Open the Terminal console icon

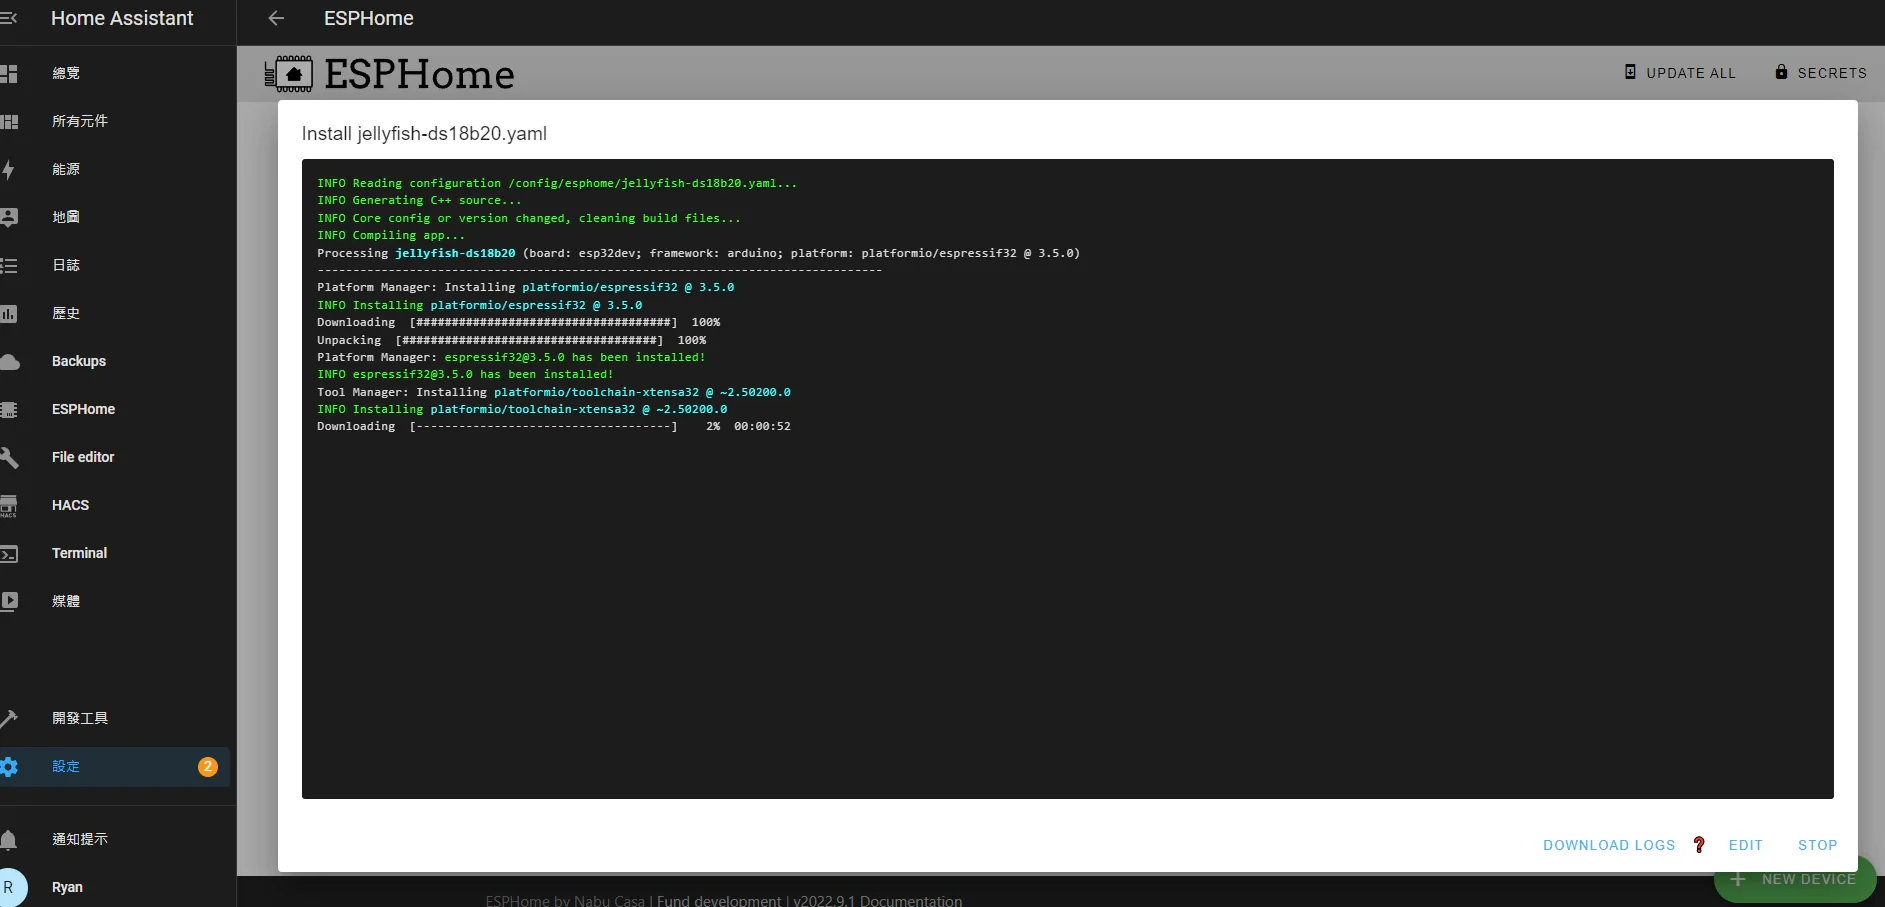point(9,553)
